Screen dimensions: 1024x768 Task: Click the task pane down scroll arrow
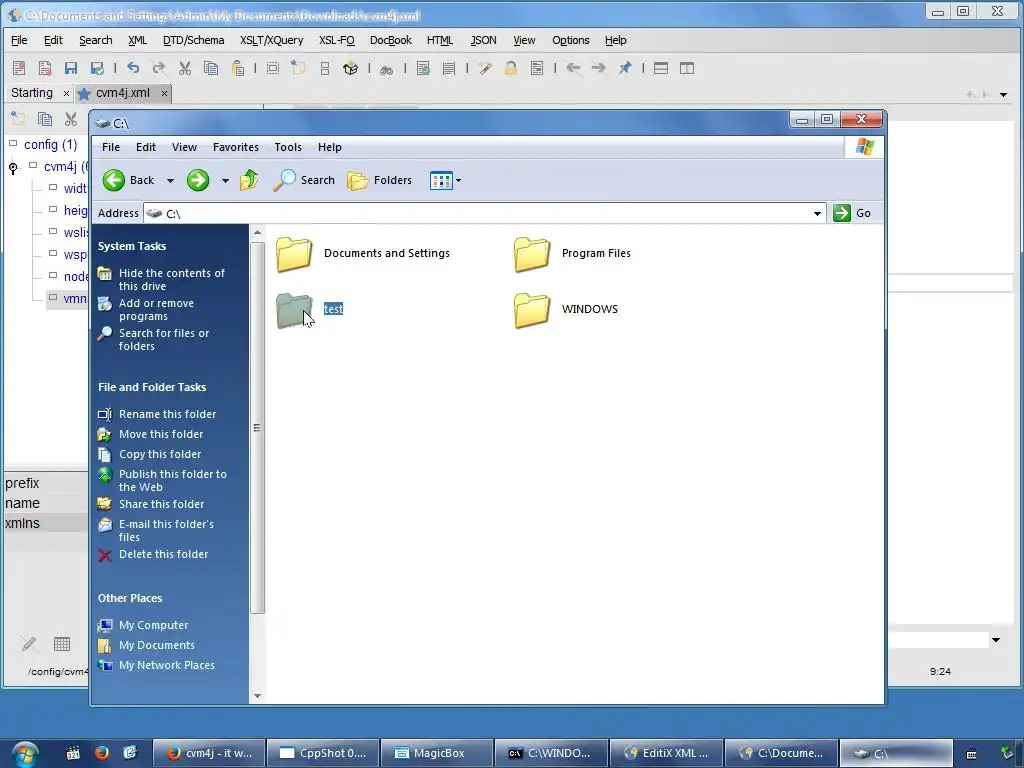click(257, 696)
